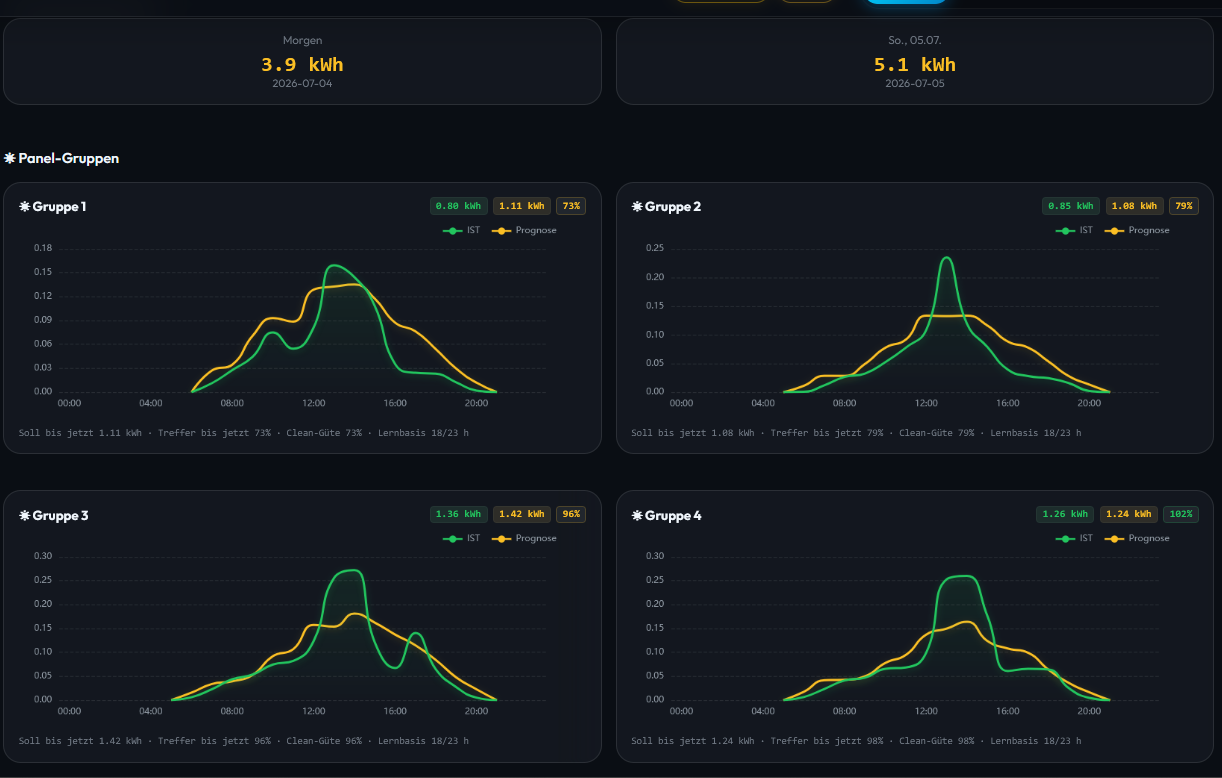
Task: Toggle the Prognose series in Gruppe 1 legend
Action: (525, 230)
